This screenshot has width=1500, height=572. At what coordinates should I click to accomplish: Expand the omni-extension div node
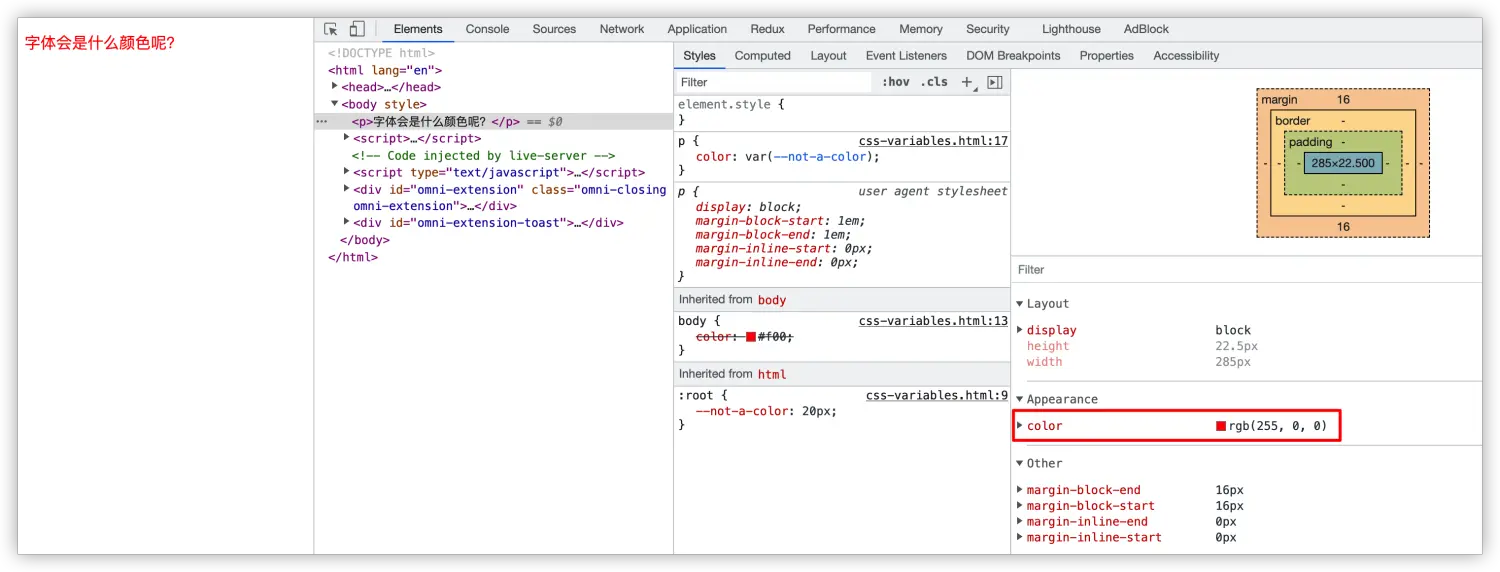tap(347, 188)
